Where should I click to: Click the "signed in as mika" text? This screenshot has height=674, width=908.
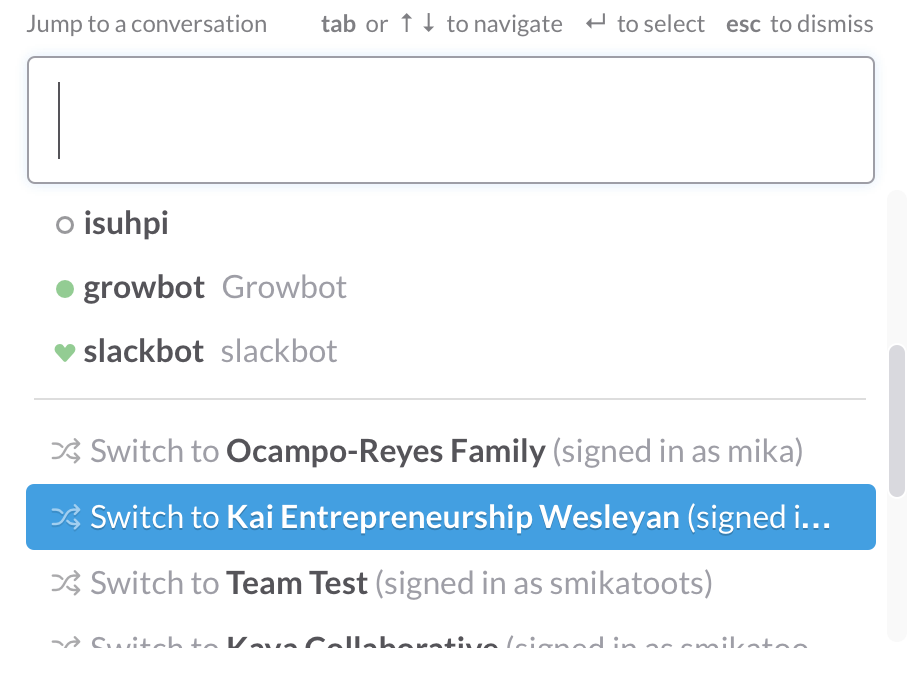click(x=679, y=452)
